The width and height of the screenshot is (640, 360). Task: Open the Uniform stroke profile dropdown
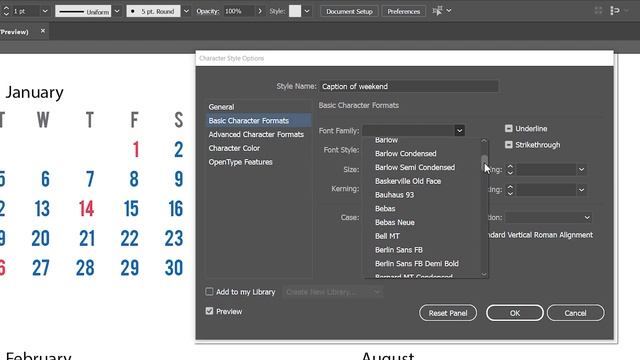[117, 11]
